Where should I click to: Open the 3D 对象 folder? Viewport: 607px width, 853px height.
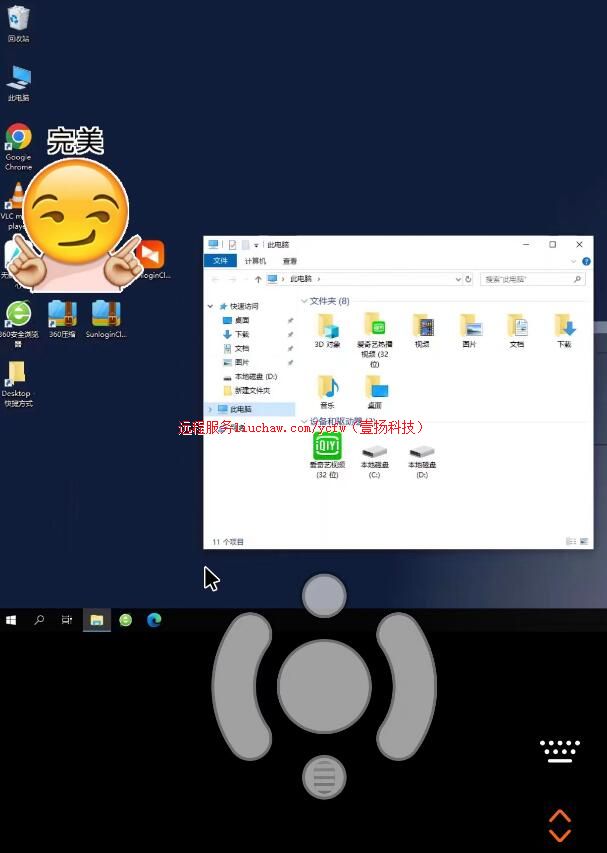tap(327, 326)
